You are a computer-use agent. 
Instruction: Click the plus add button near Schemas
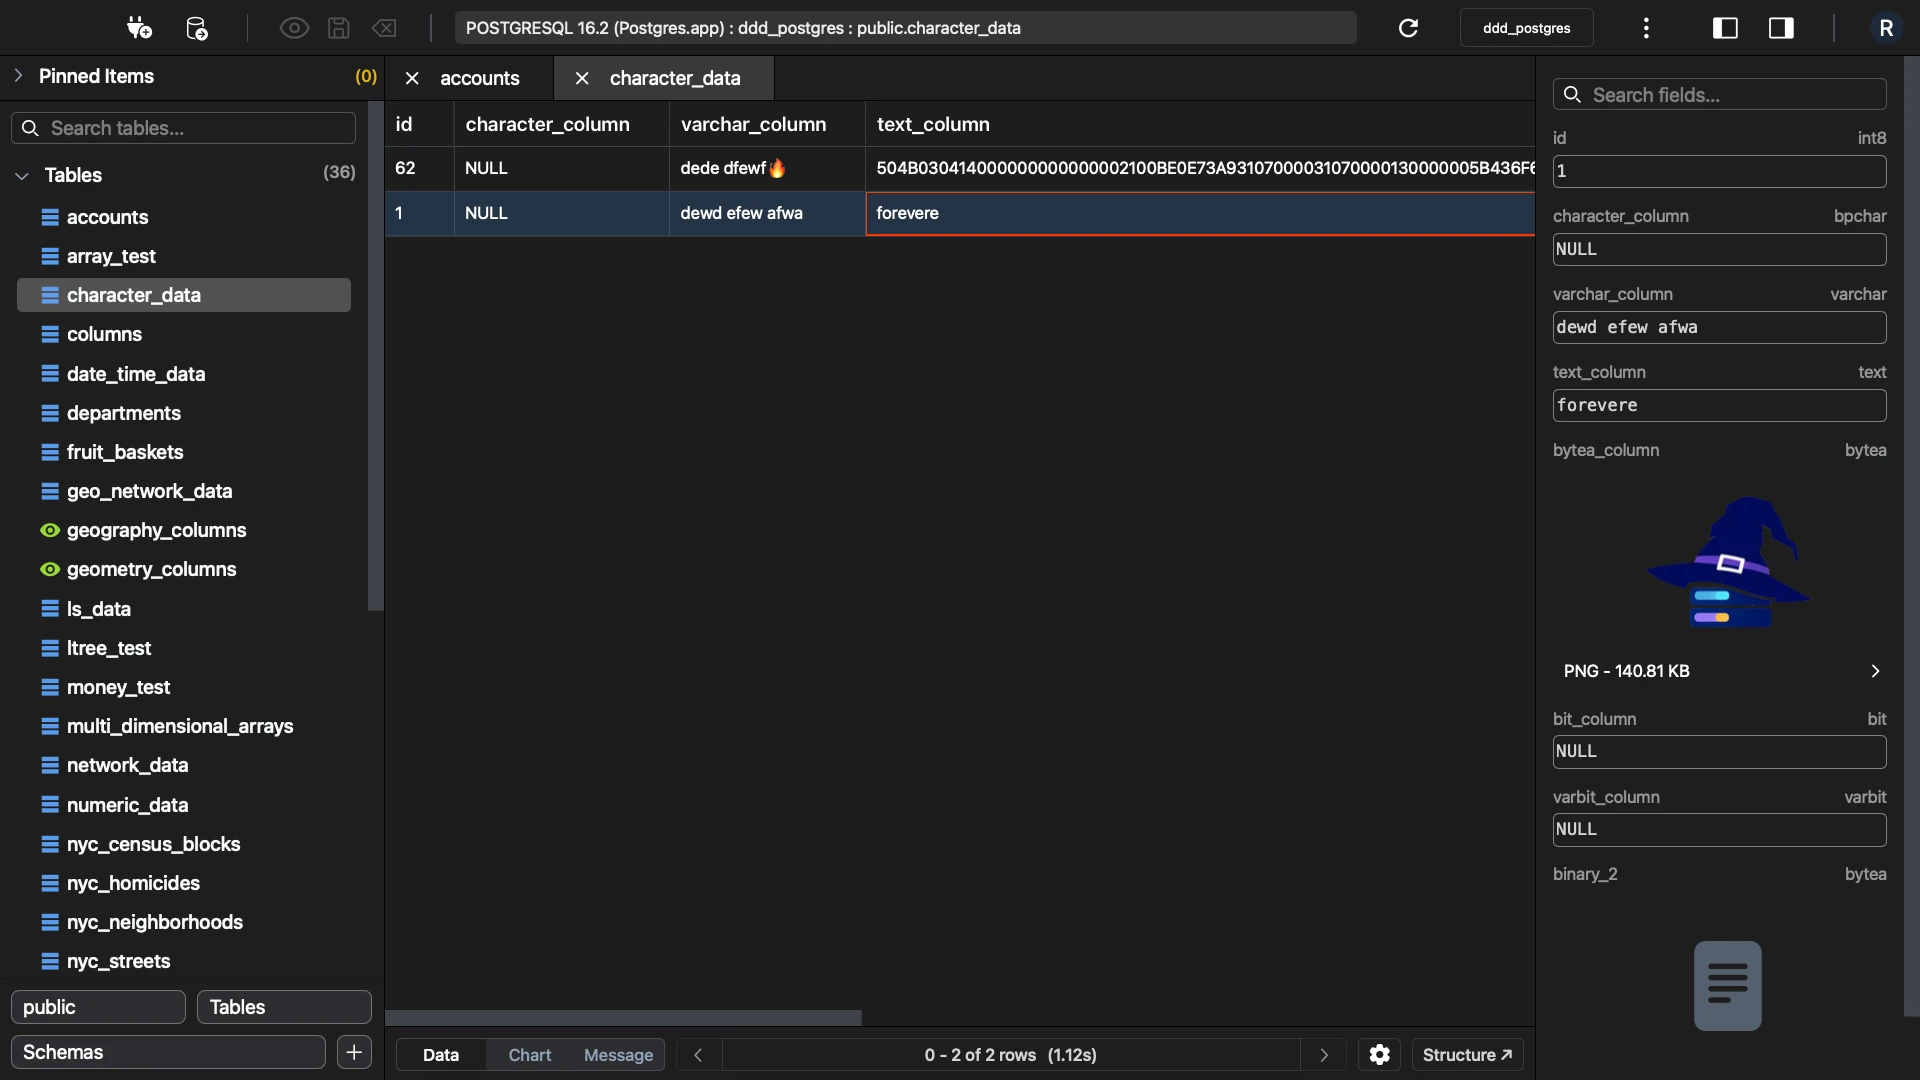[x=354, y=1052]
